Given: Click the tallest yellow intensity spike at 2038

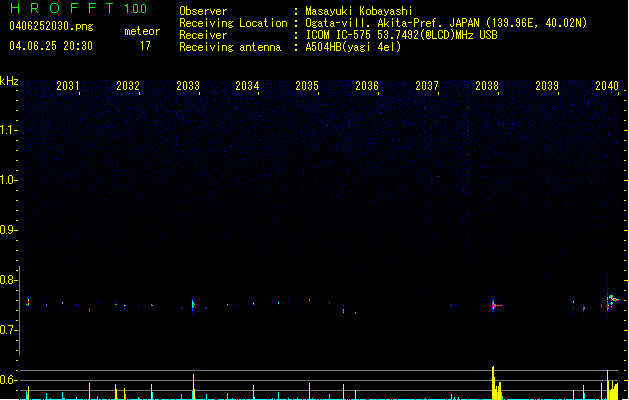Looking at the screenshot, I should 493,383.
